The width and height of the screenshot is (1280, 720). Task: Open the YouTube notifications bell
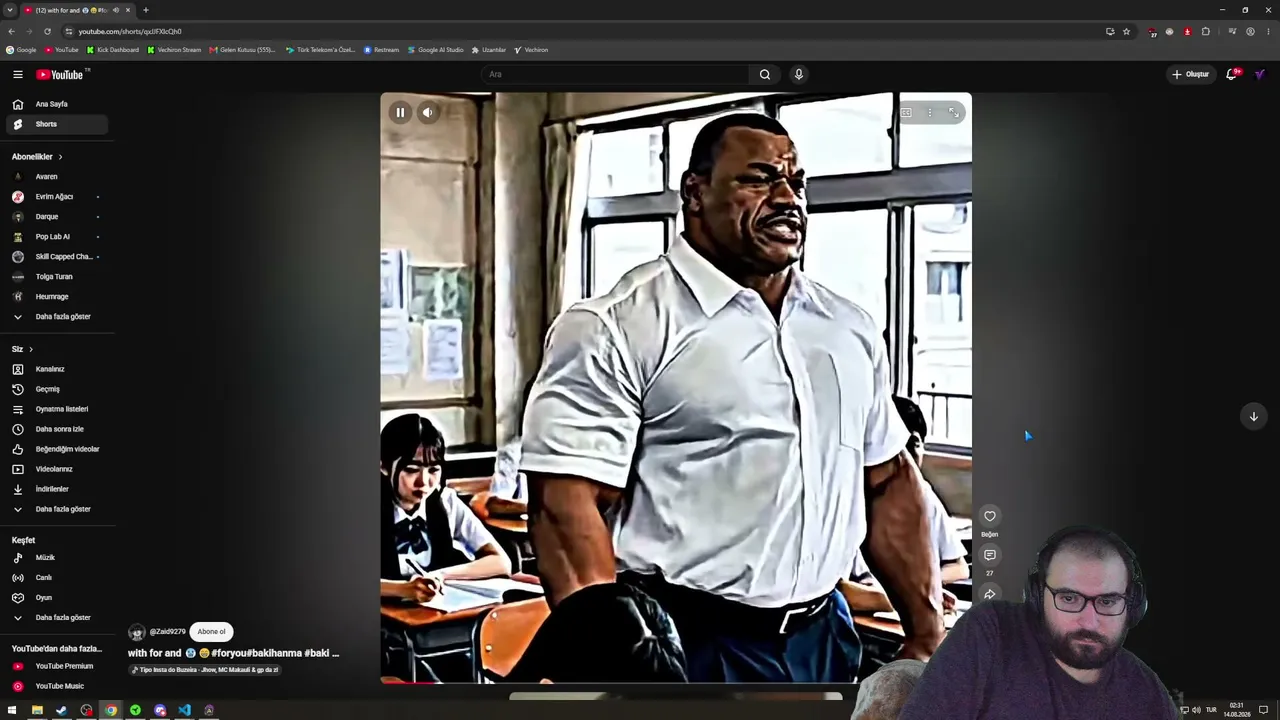pyautogui.click(x=1232, y=74)
